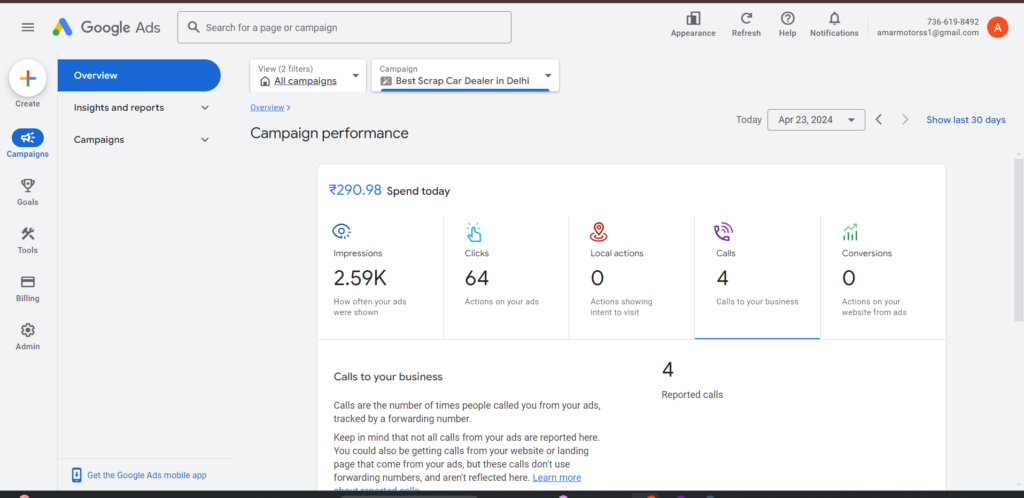Open the hamburger main menu

27,27
